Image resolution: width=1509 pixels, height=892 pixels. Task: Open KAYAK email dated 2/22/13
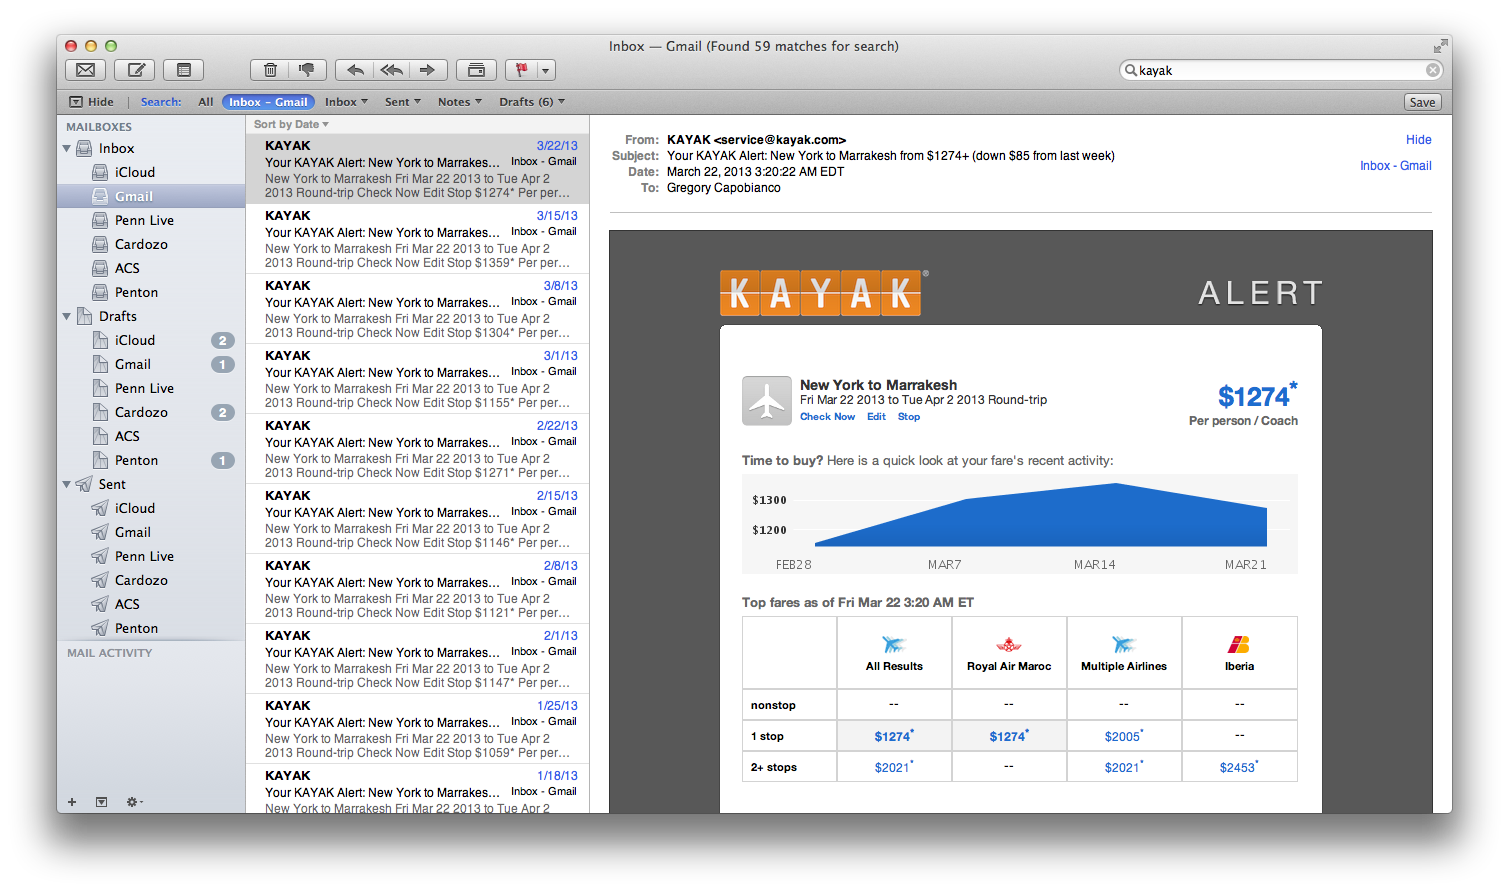417,449
